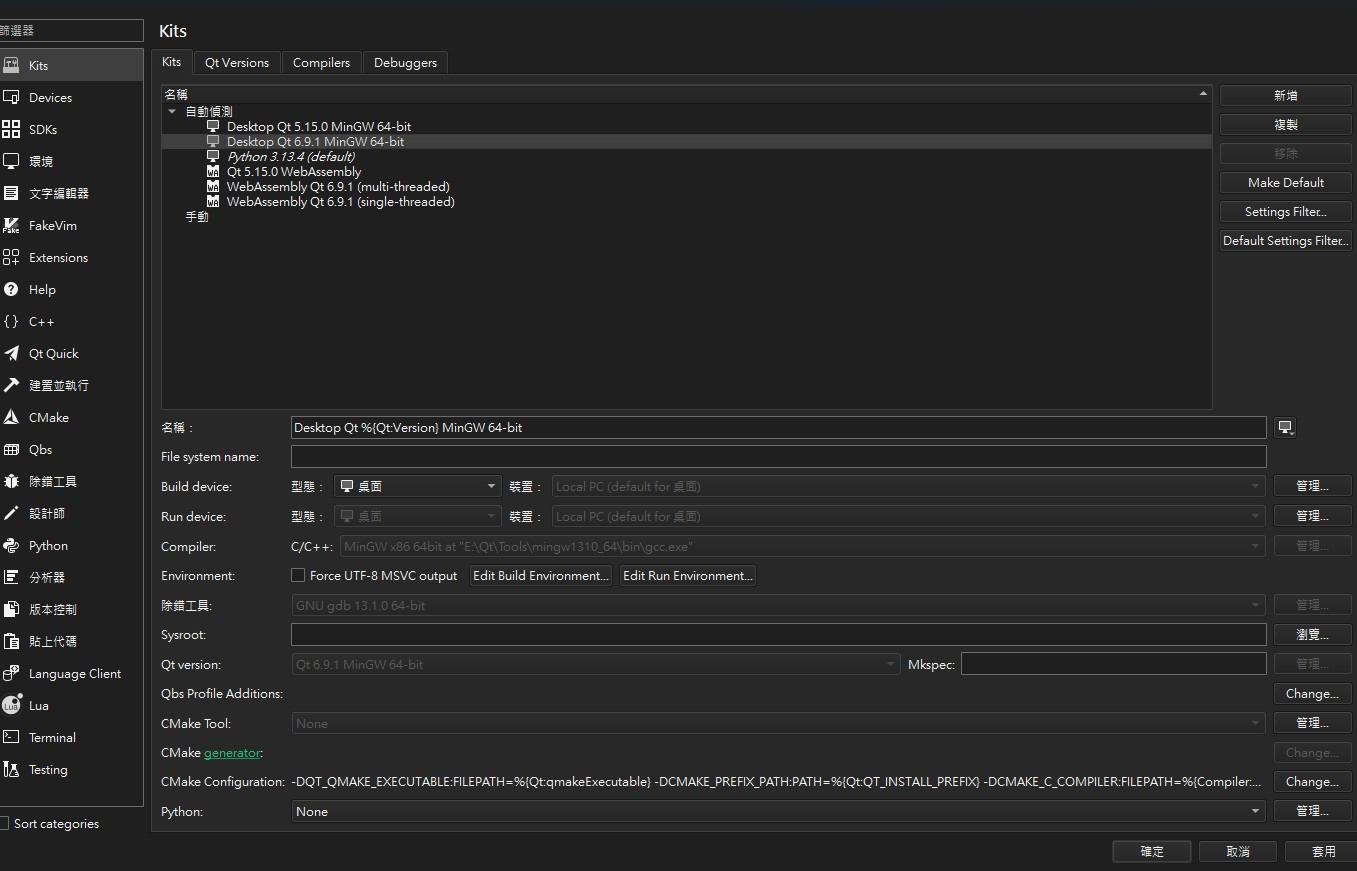
Task: Click the 複製 button
Action: (x=1285, y=124)
